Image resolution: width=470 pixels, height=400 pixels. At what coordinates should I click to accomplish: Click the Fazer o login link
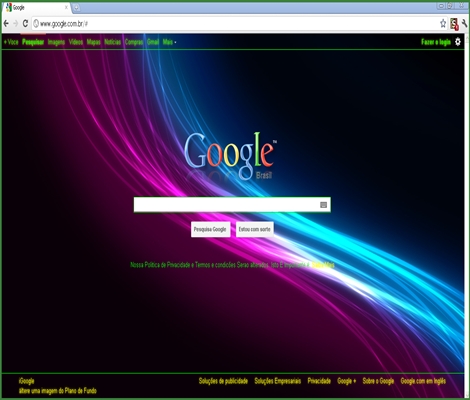(436, 42)
